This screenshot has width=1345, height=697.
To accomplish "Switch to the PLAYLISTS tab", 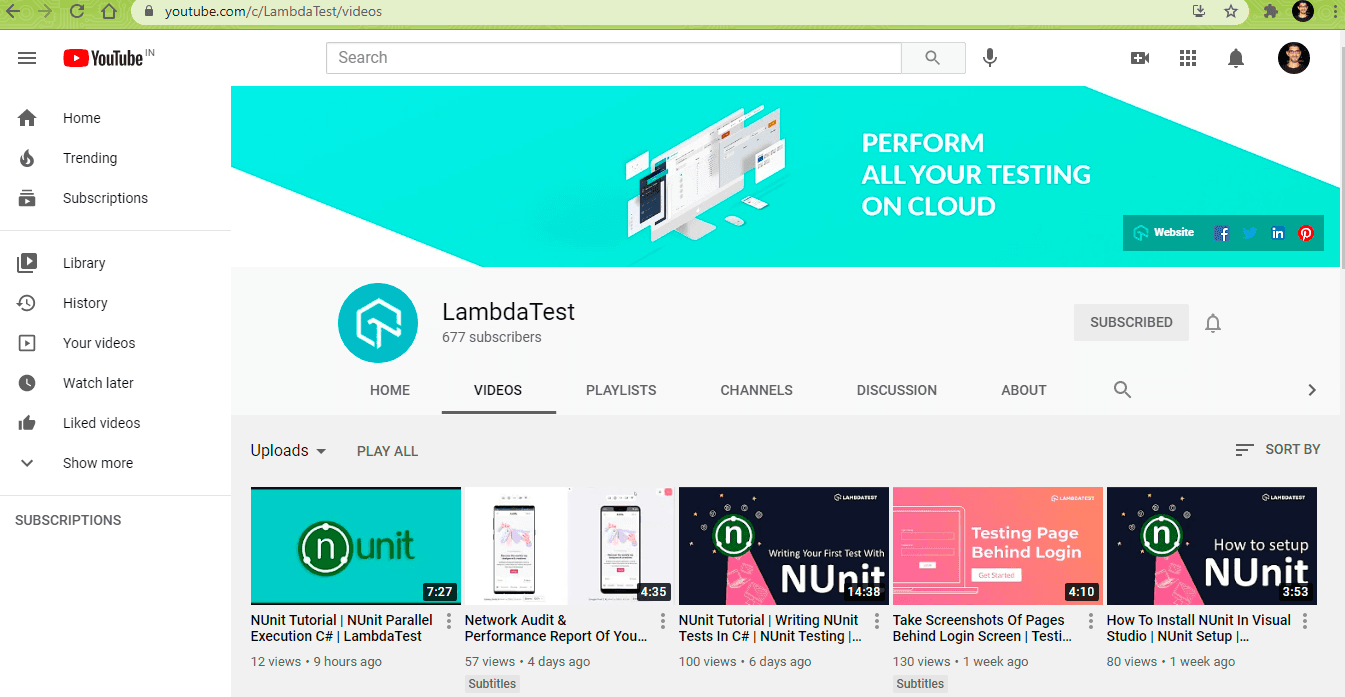I will pos(621,390).
